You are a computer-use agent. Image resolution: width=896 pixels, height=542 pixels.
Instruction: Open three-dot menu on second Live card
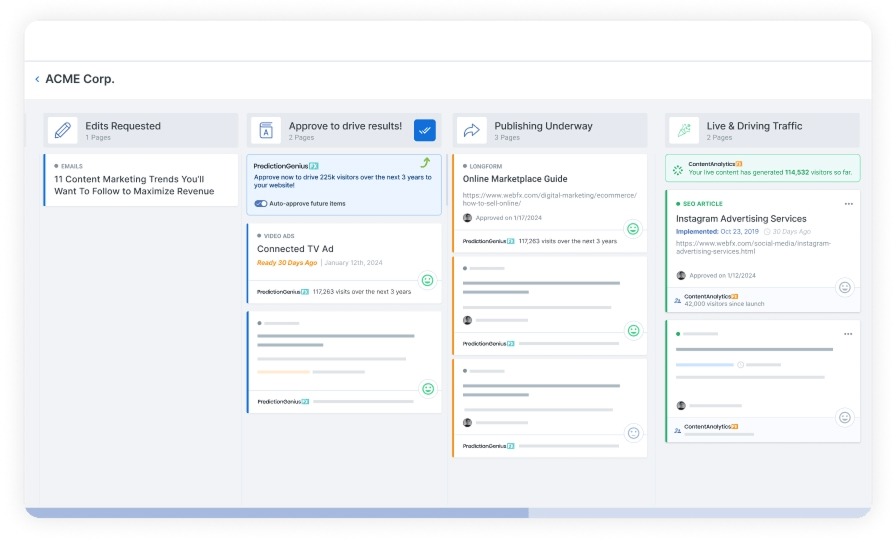[849, 333]
